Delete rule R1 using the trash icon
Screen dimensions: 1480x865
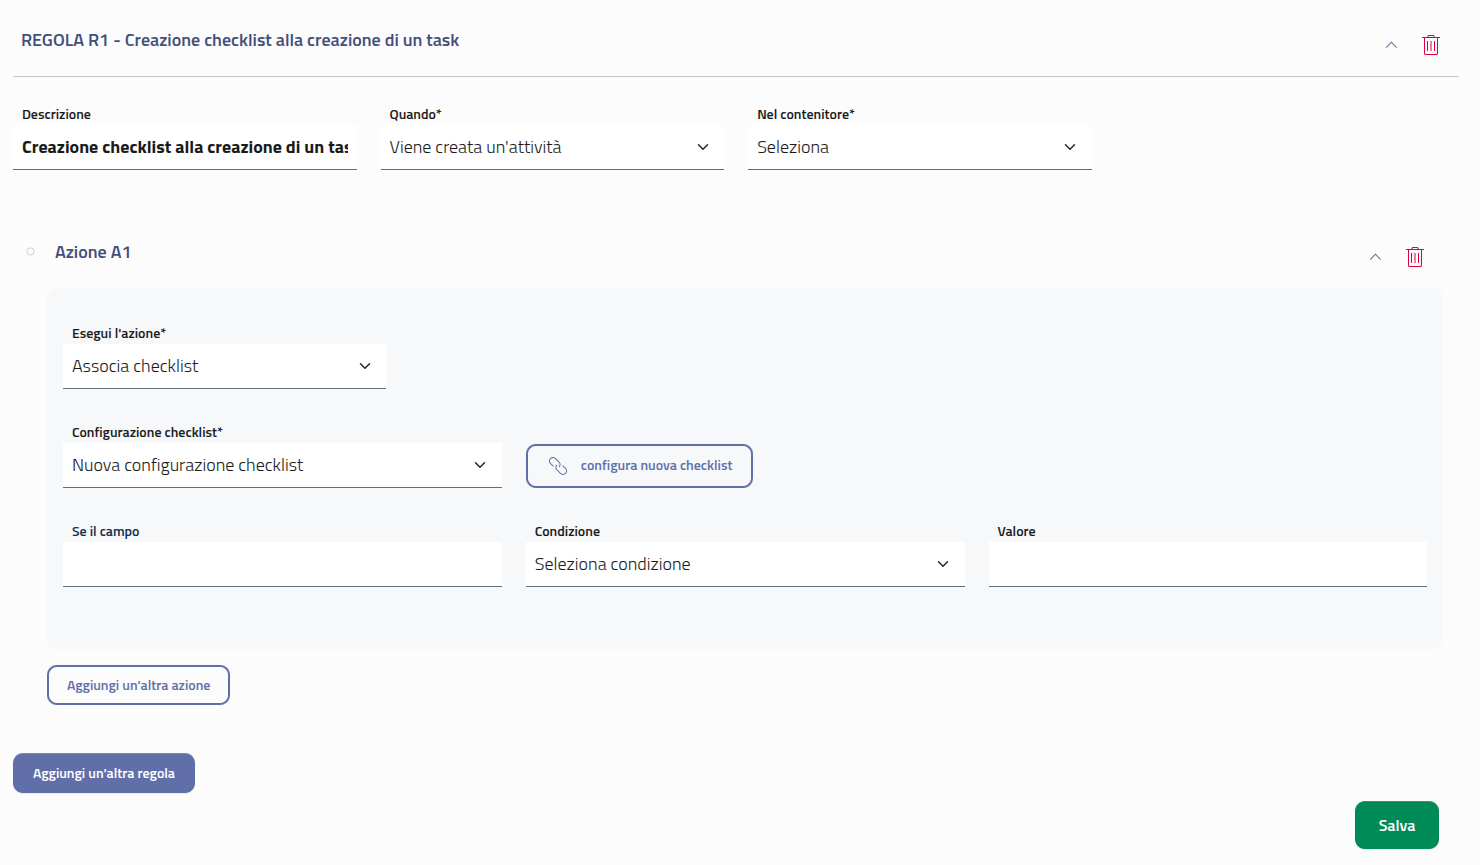coord(1430,44)
